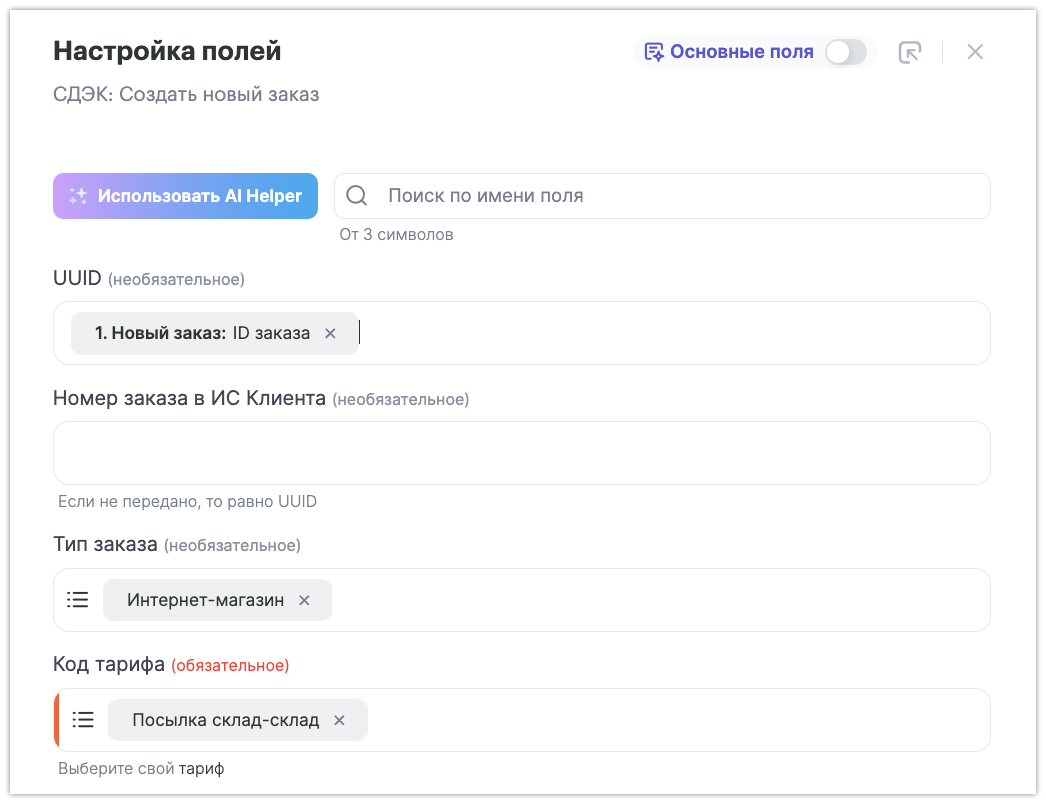This screenshot has height=804, width=1046.
Task: Click the collapse window arrow icon
Action: click(909, 52)
